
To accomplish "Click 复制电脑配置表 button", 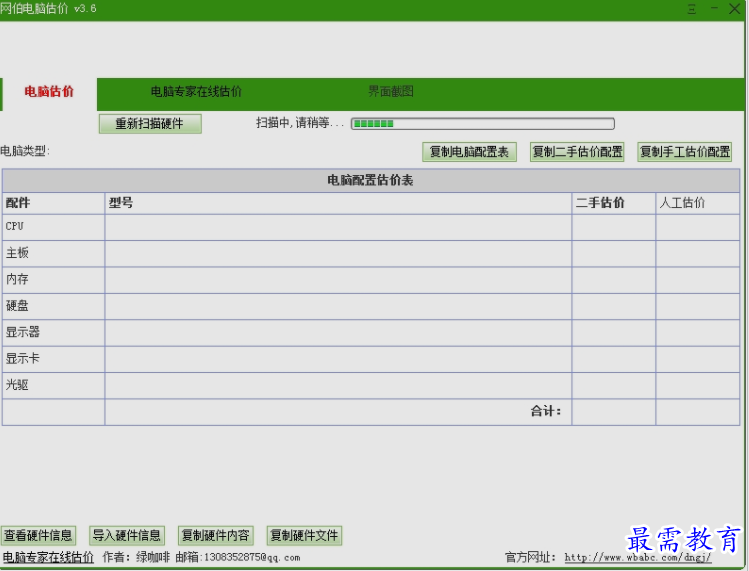I will (469, 152).
